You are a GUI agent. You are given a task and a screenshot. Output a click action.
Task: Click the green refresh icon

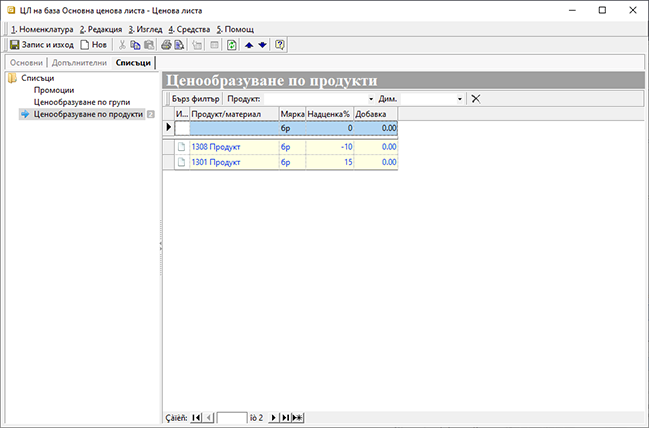(x=232, y=45)
